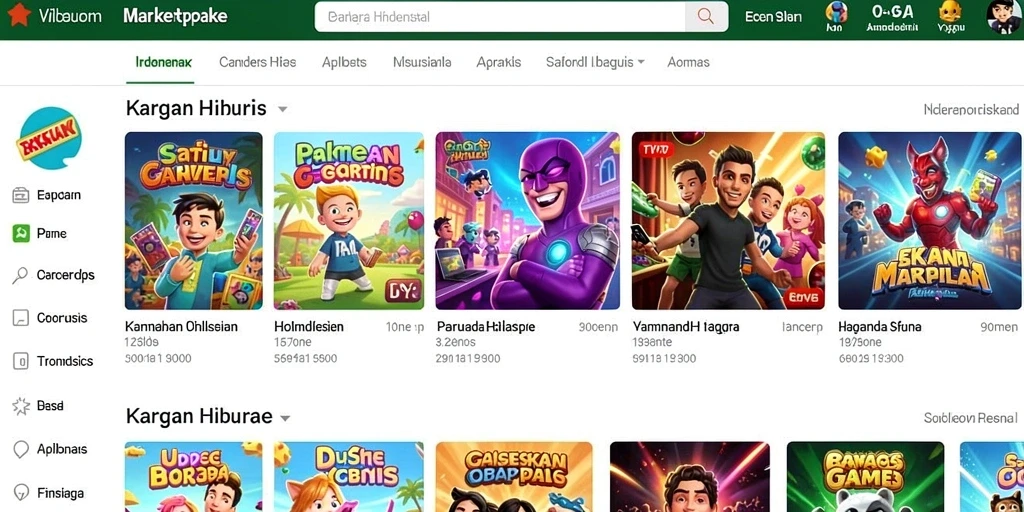This screenshot has height=512, width=1024.
Task: Click the Eapcam sidebar icon
Action: [21, 195]
